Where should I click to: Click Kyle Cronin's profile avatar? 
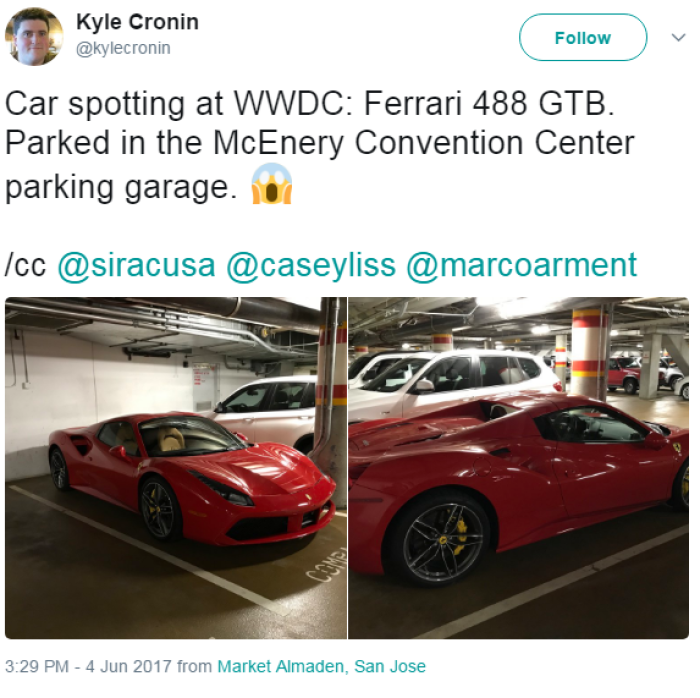pos(34,37)
